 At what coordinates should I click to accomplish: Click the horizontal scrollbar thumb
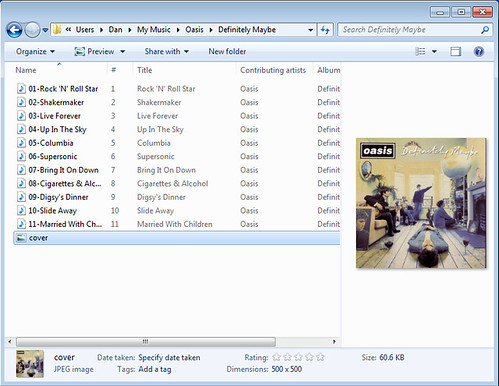pyautogui.click(x=146, y=341)
